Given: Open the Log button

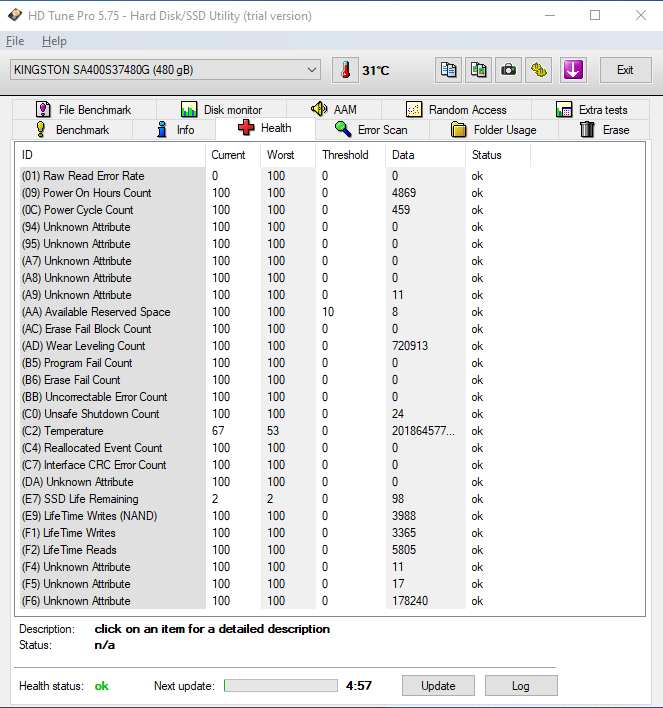Looking at the screenshot, I should click(521, 686).
